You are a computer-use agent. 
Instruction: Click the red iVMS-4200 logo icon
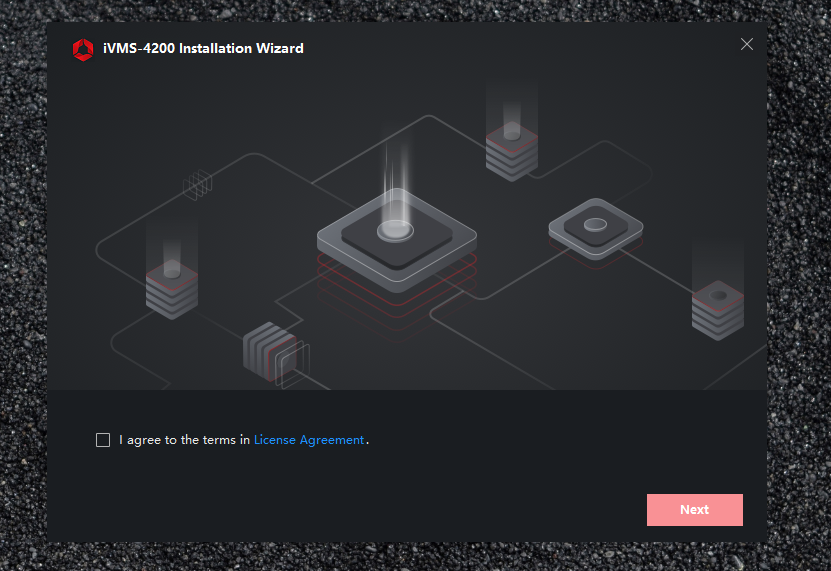(x=83, y=49)
